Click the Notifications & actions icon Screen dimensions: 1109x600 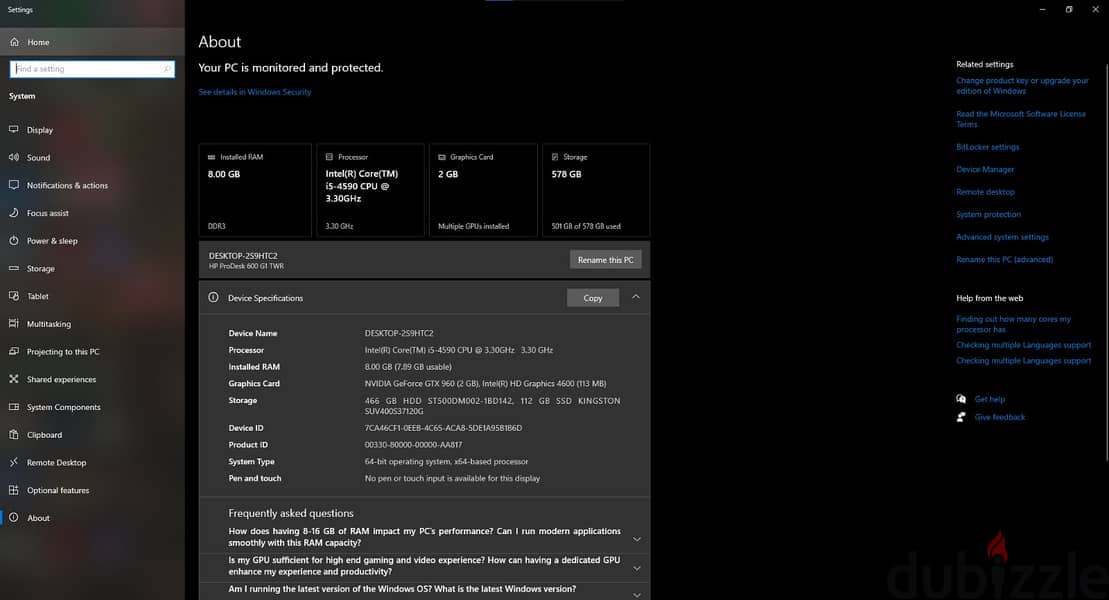[x=13, y=185]
